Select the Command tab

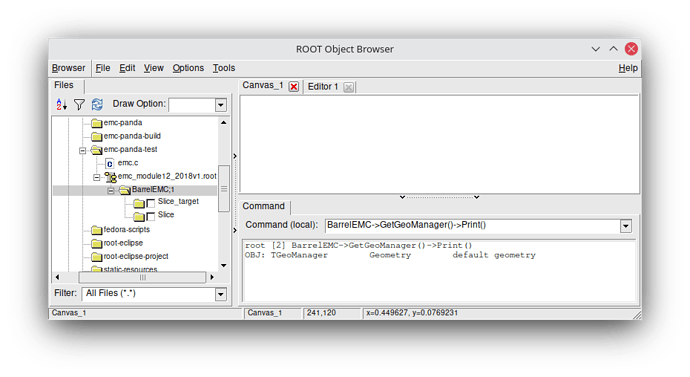[x=264, y=206]
